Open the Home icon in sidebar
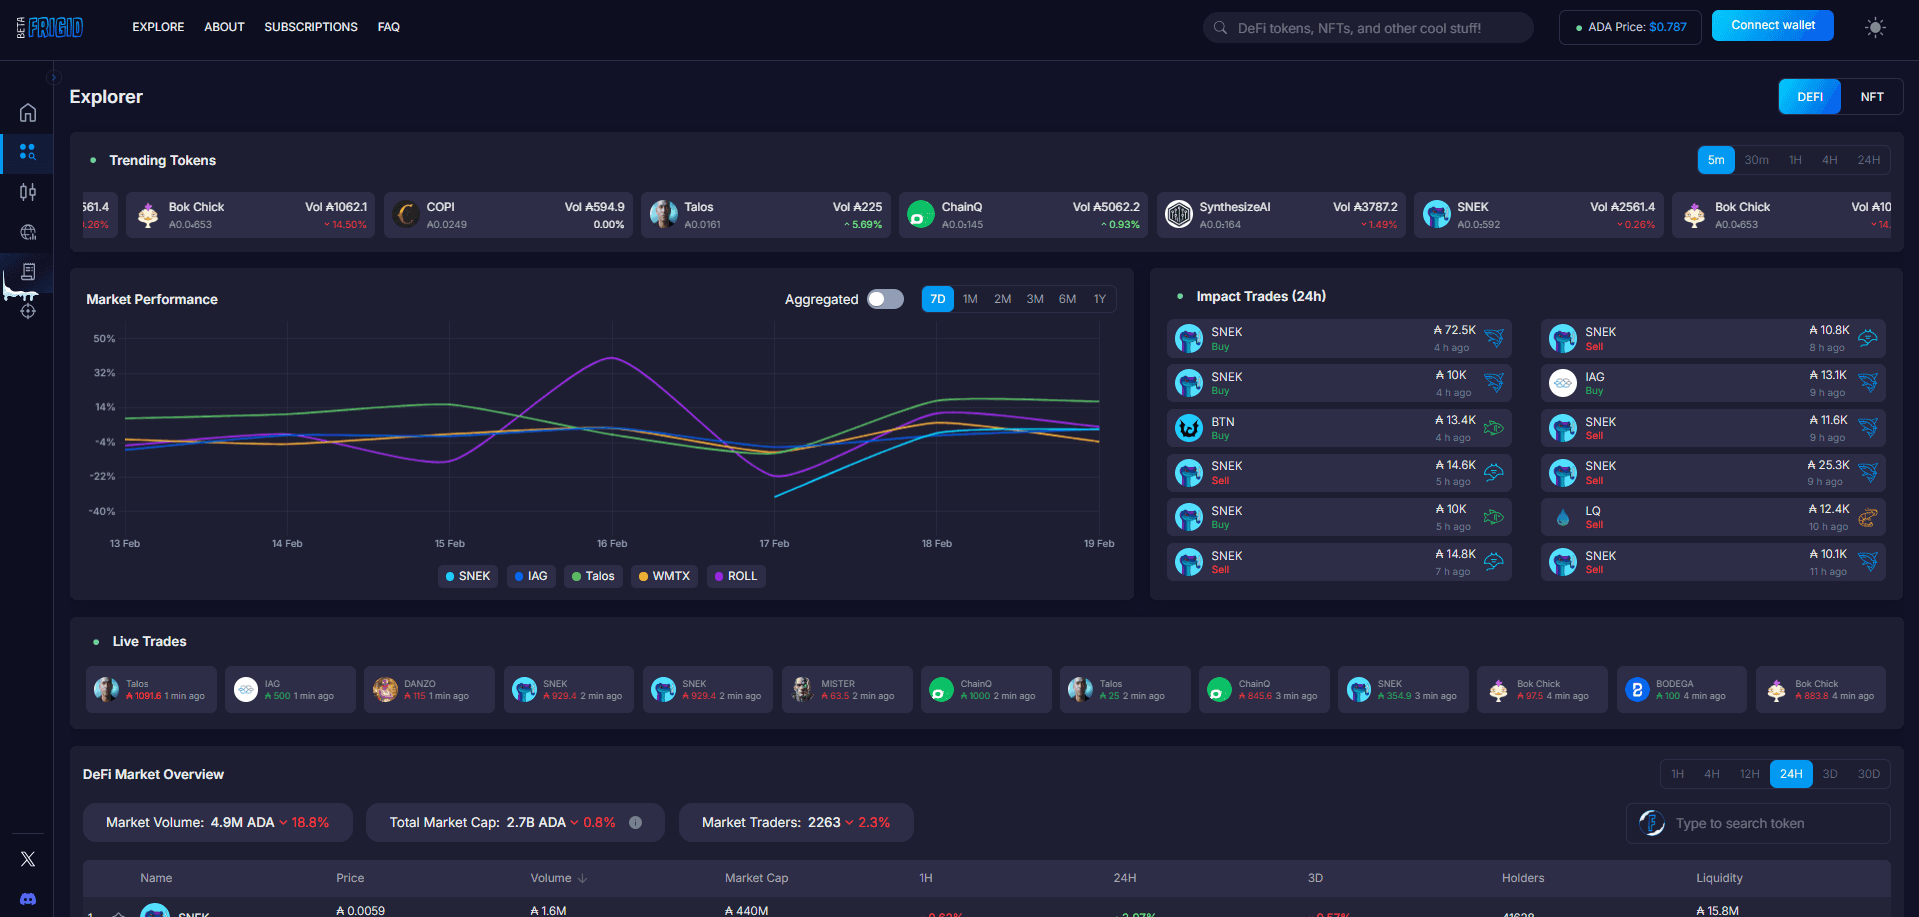Image resolution: width=1919 pixels, height=917 pixels. point(28,113)
